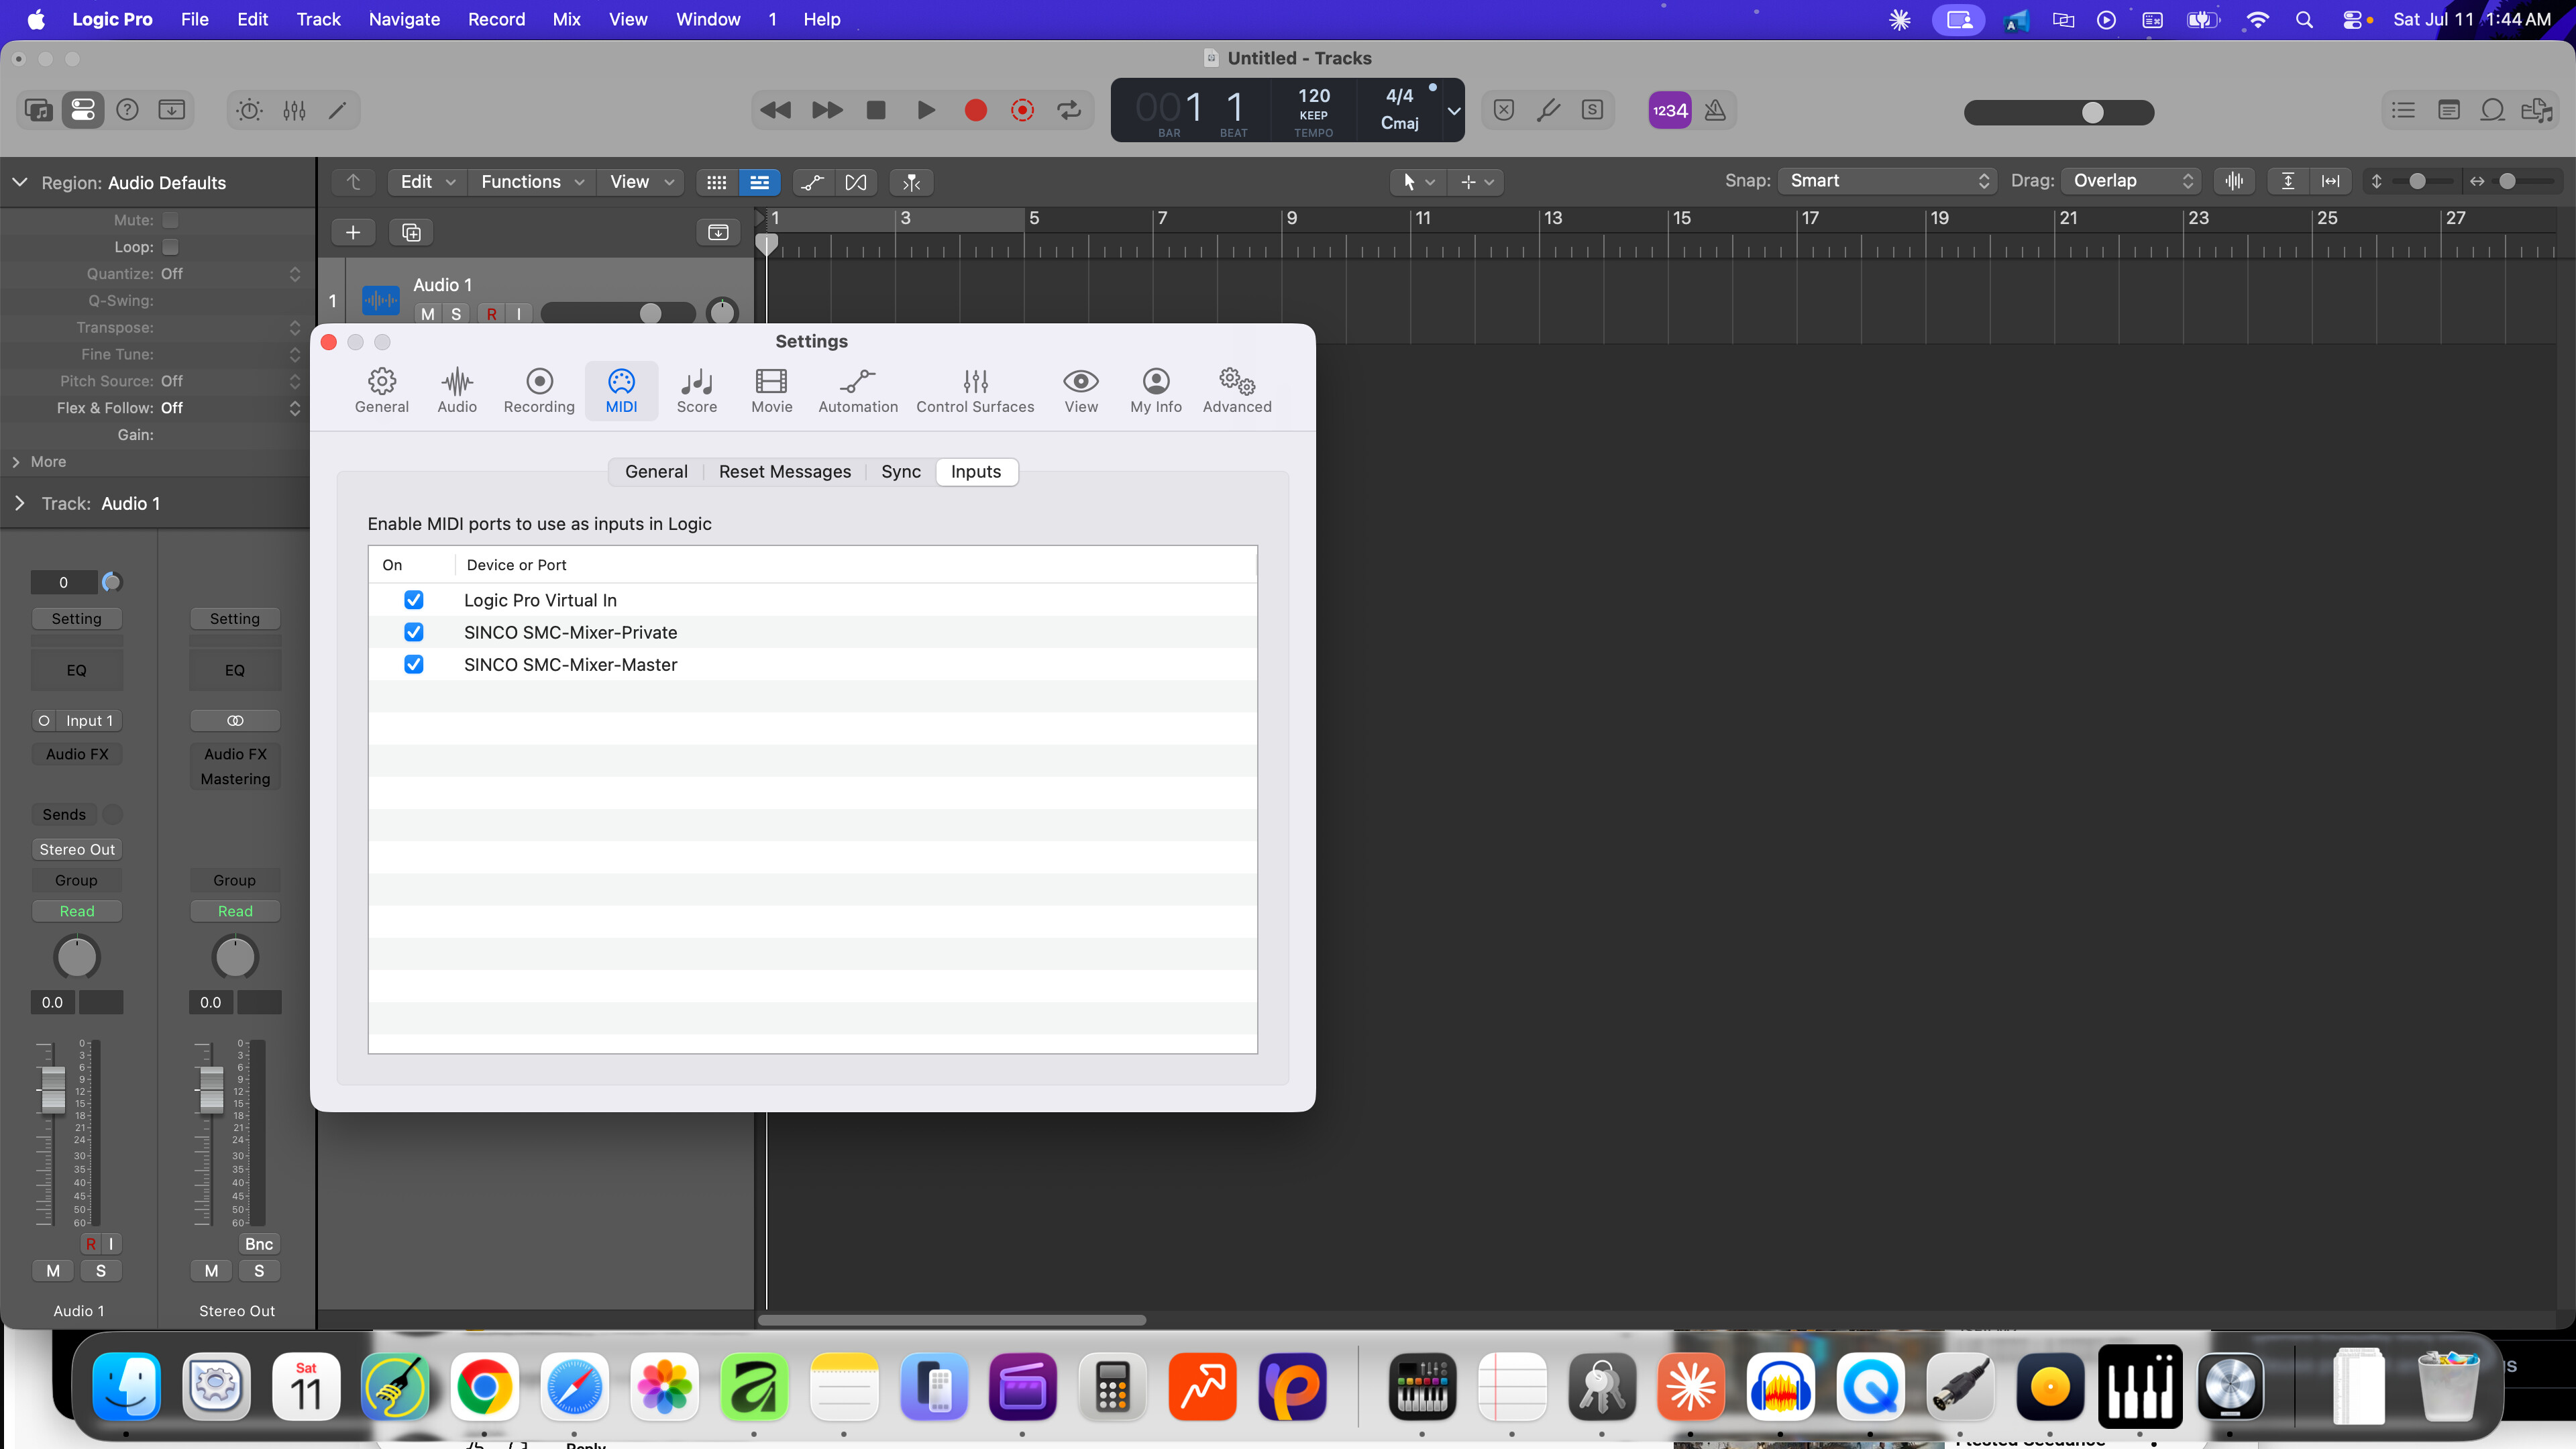This screenshot has height=1449, width=2576.
Task: Open the Recording settings pane
Action: [539, 390]
